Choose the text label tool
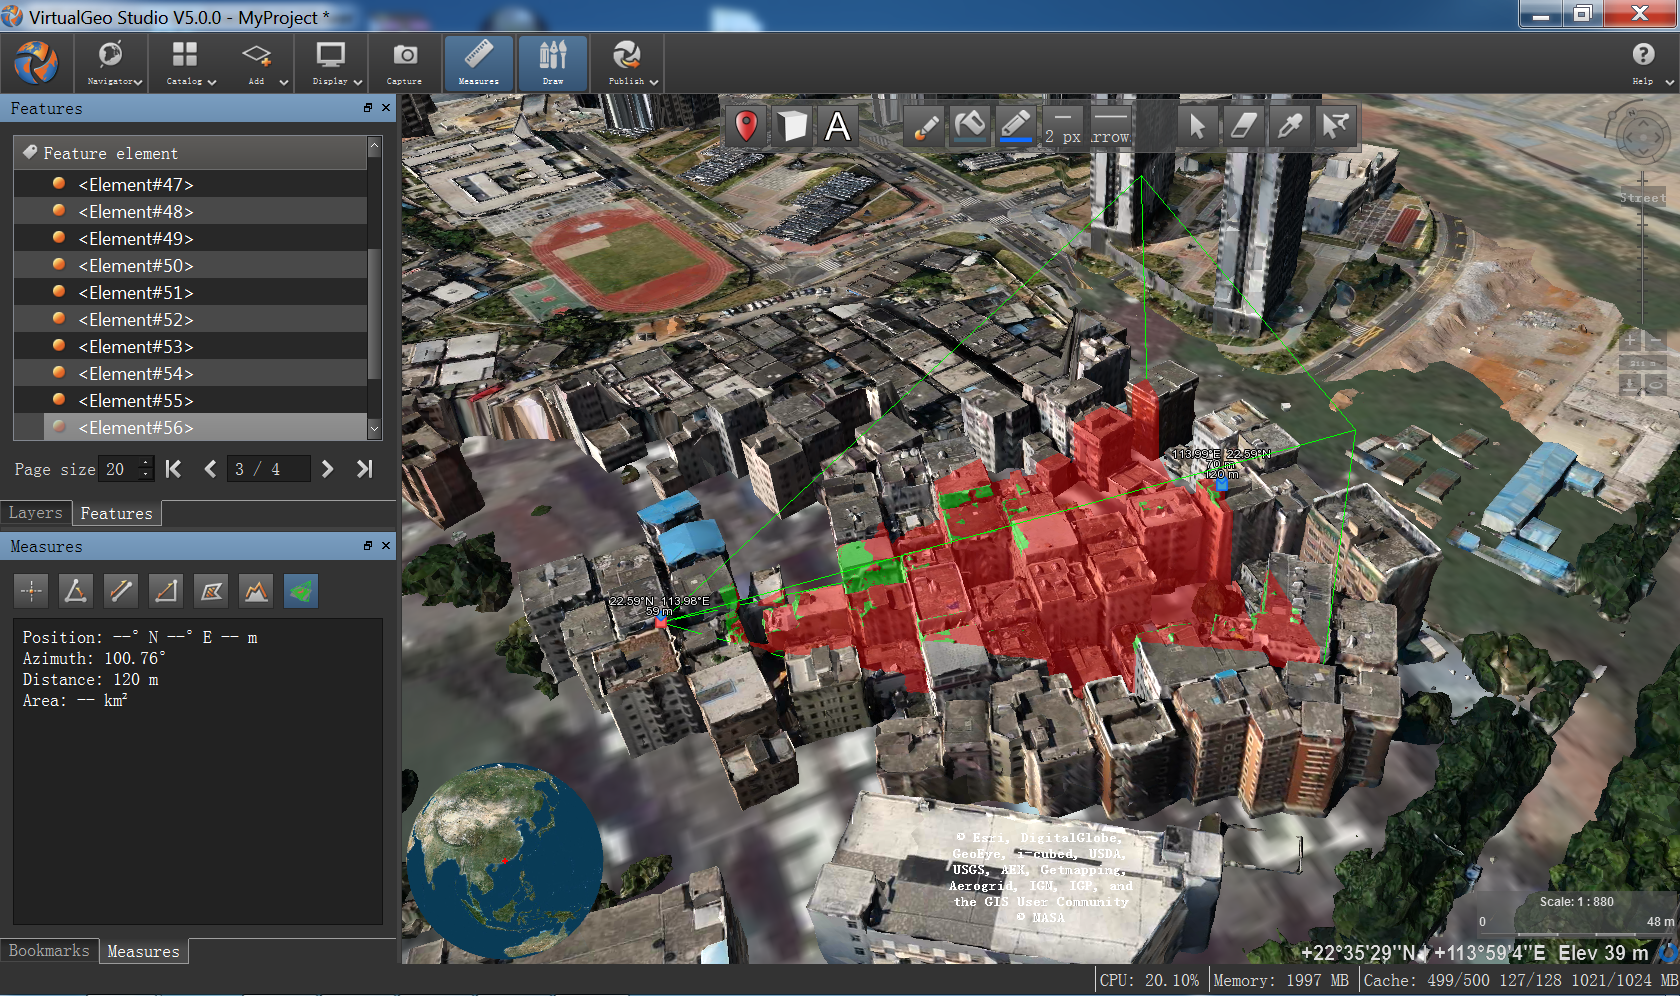The width and height of the screenshot is (1680, 996). tap(837, 126)
